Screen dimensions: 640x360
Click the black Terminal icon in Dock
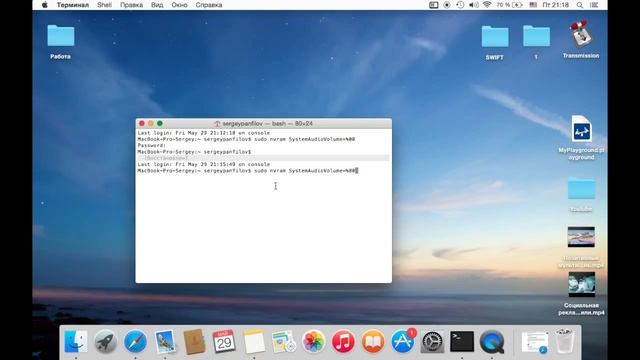pos(462,341)
